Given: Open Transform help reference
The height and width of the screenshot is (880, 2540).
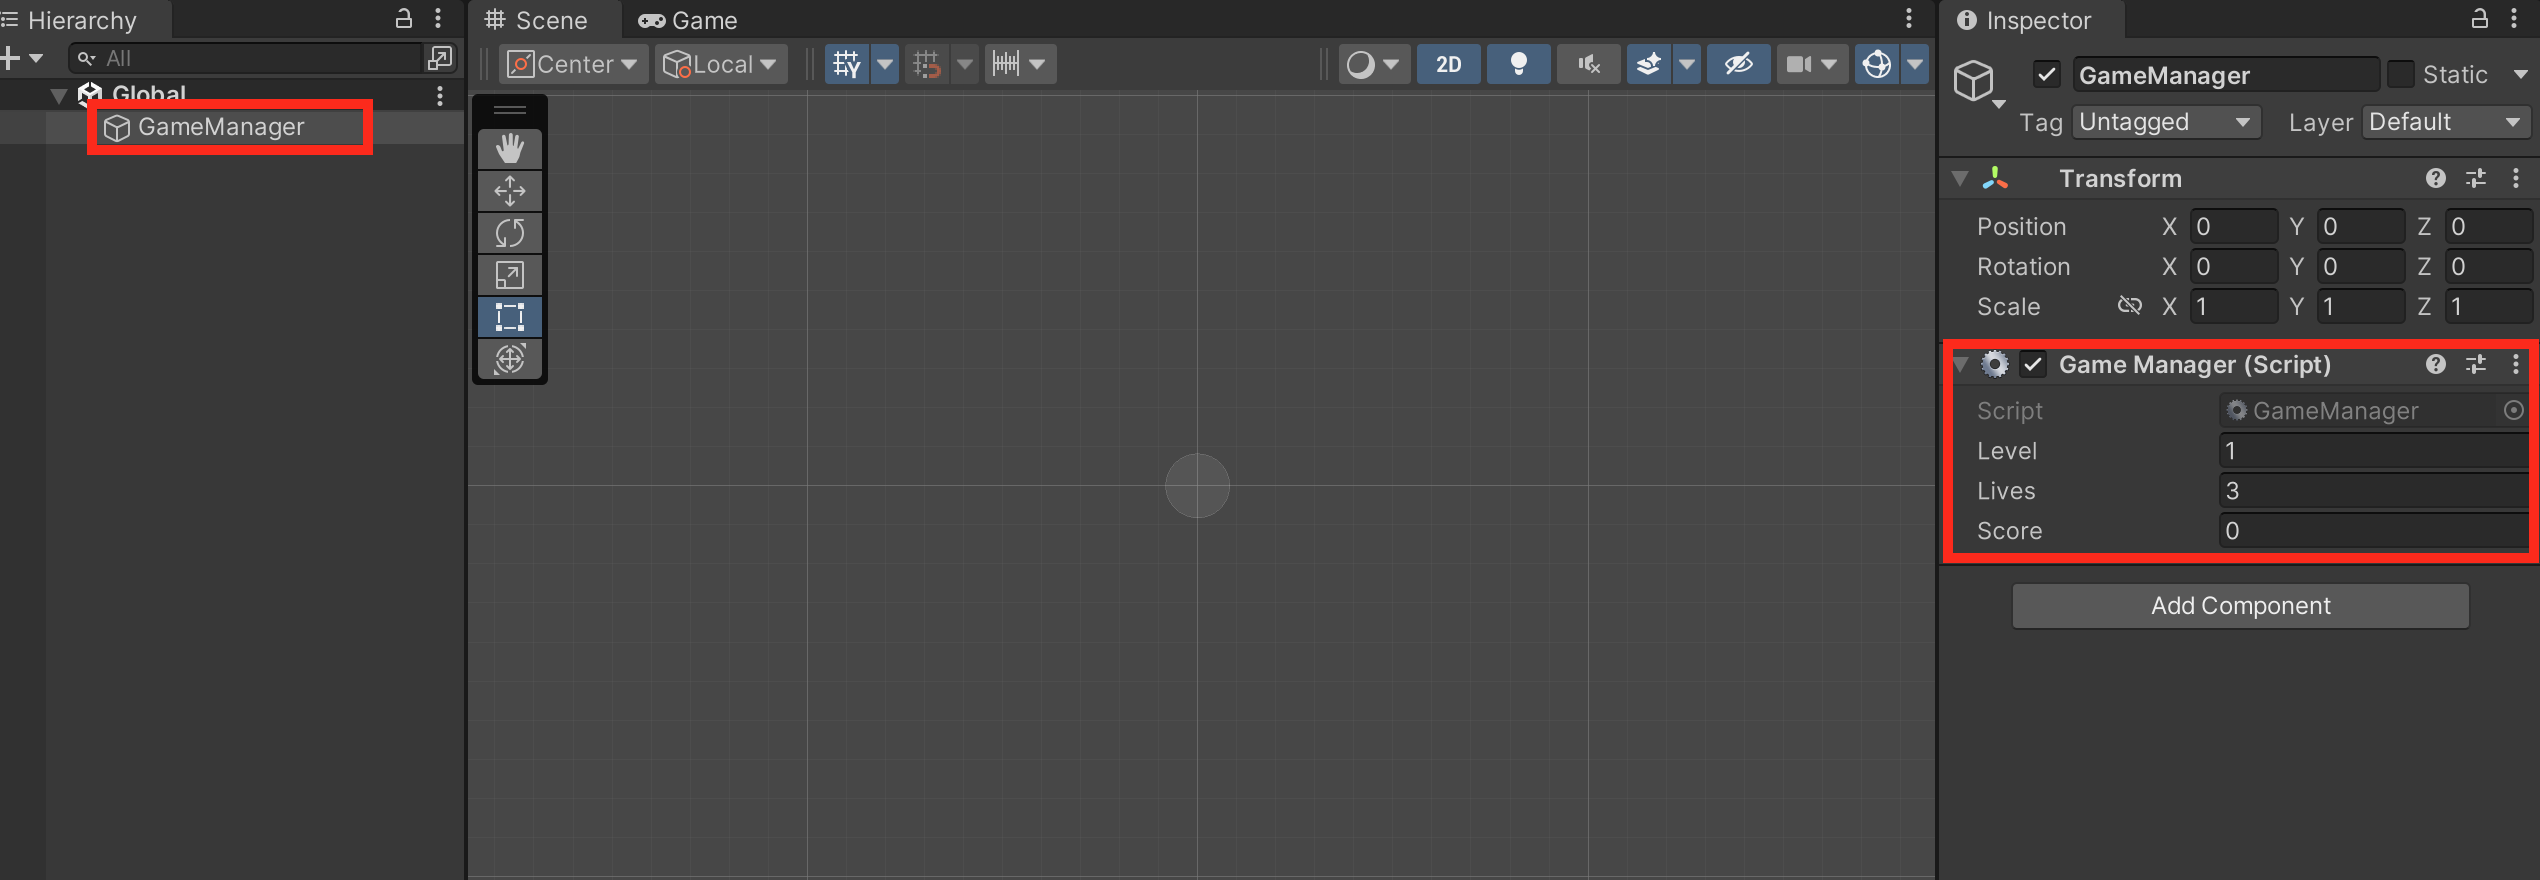Looking at the screenshot, I should tap(2436, 178).
